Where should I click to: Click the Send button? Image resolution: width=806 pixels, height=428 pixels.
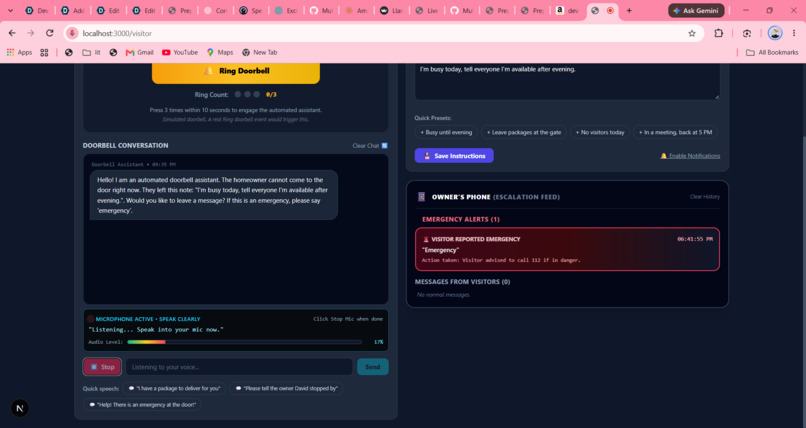pyautogui.click(x=373, y=367)
